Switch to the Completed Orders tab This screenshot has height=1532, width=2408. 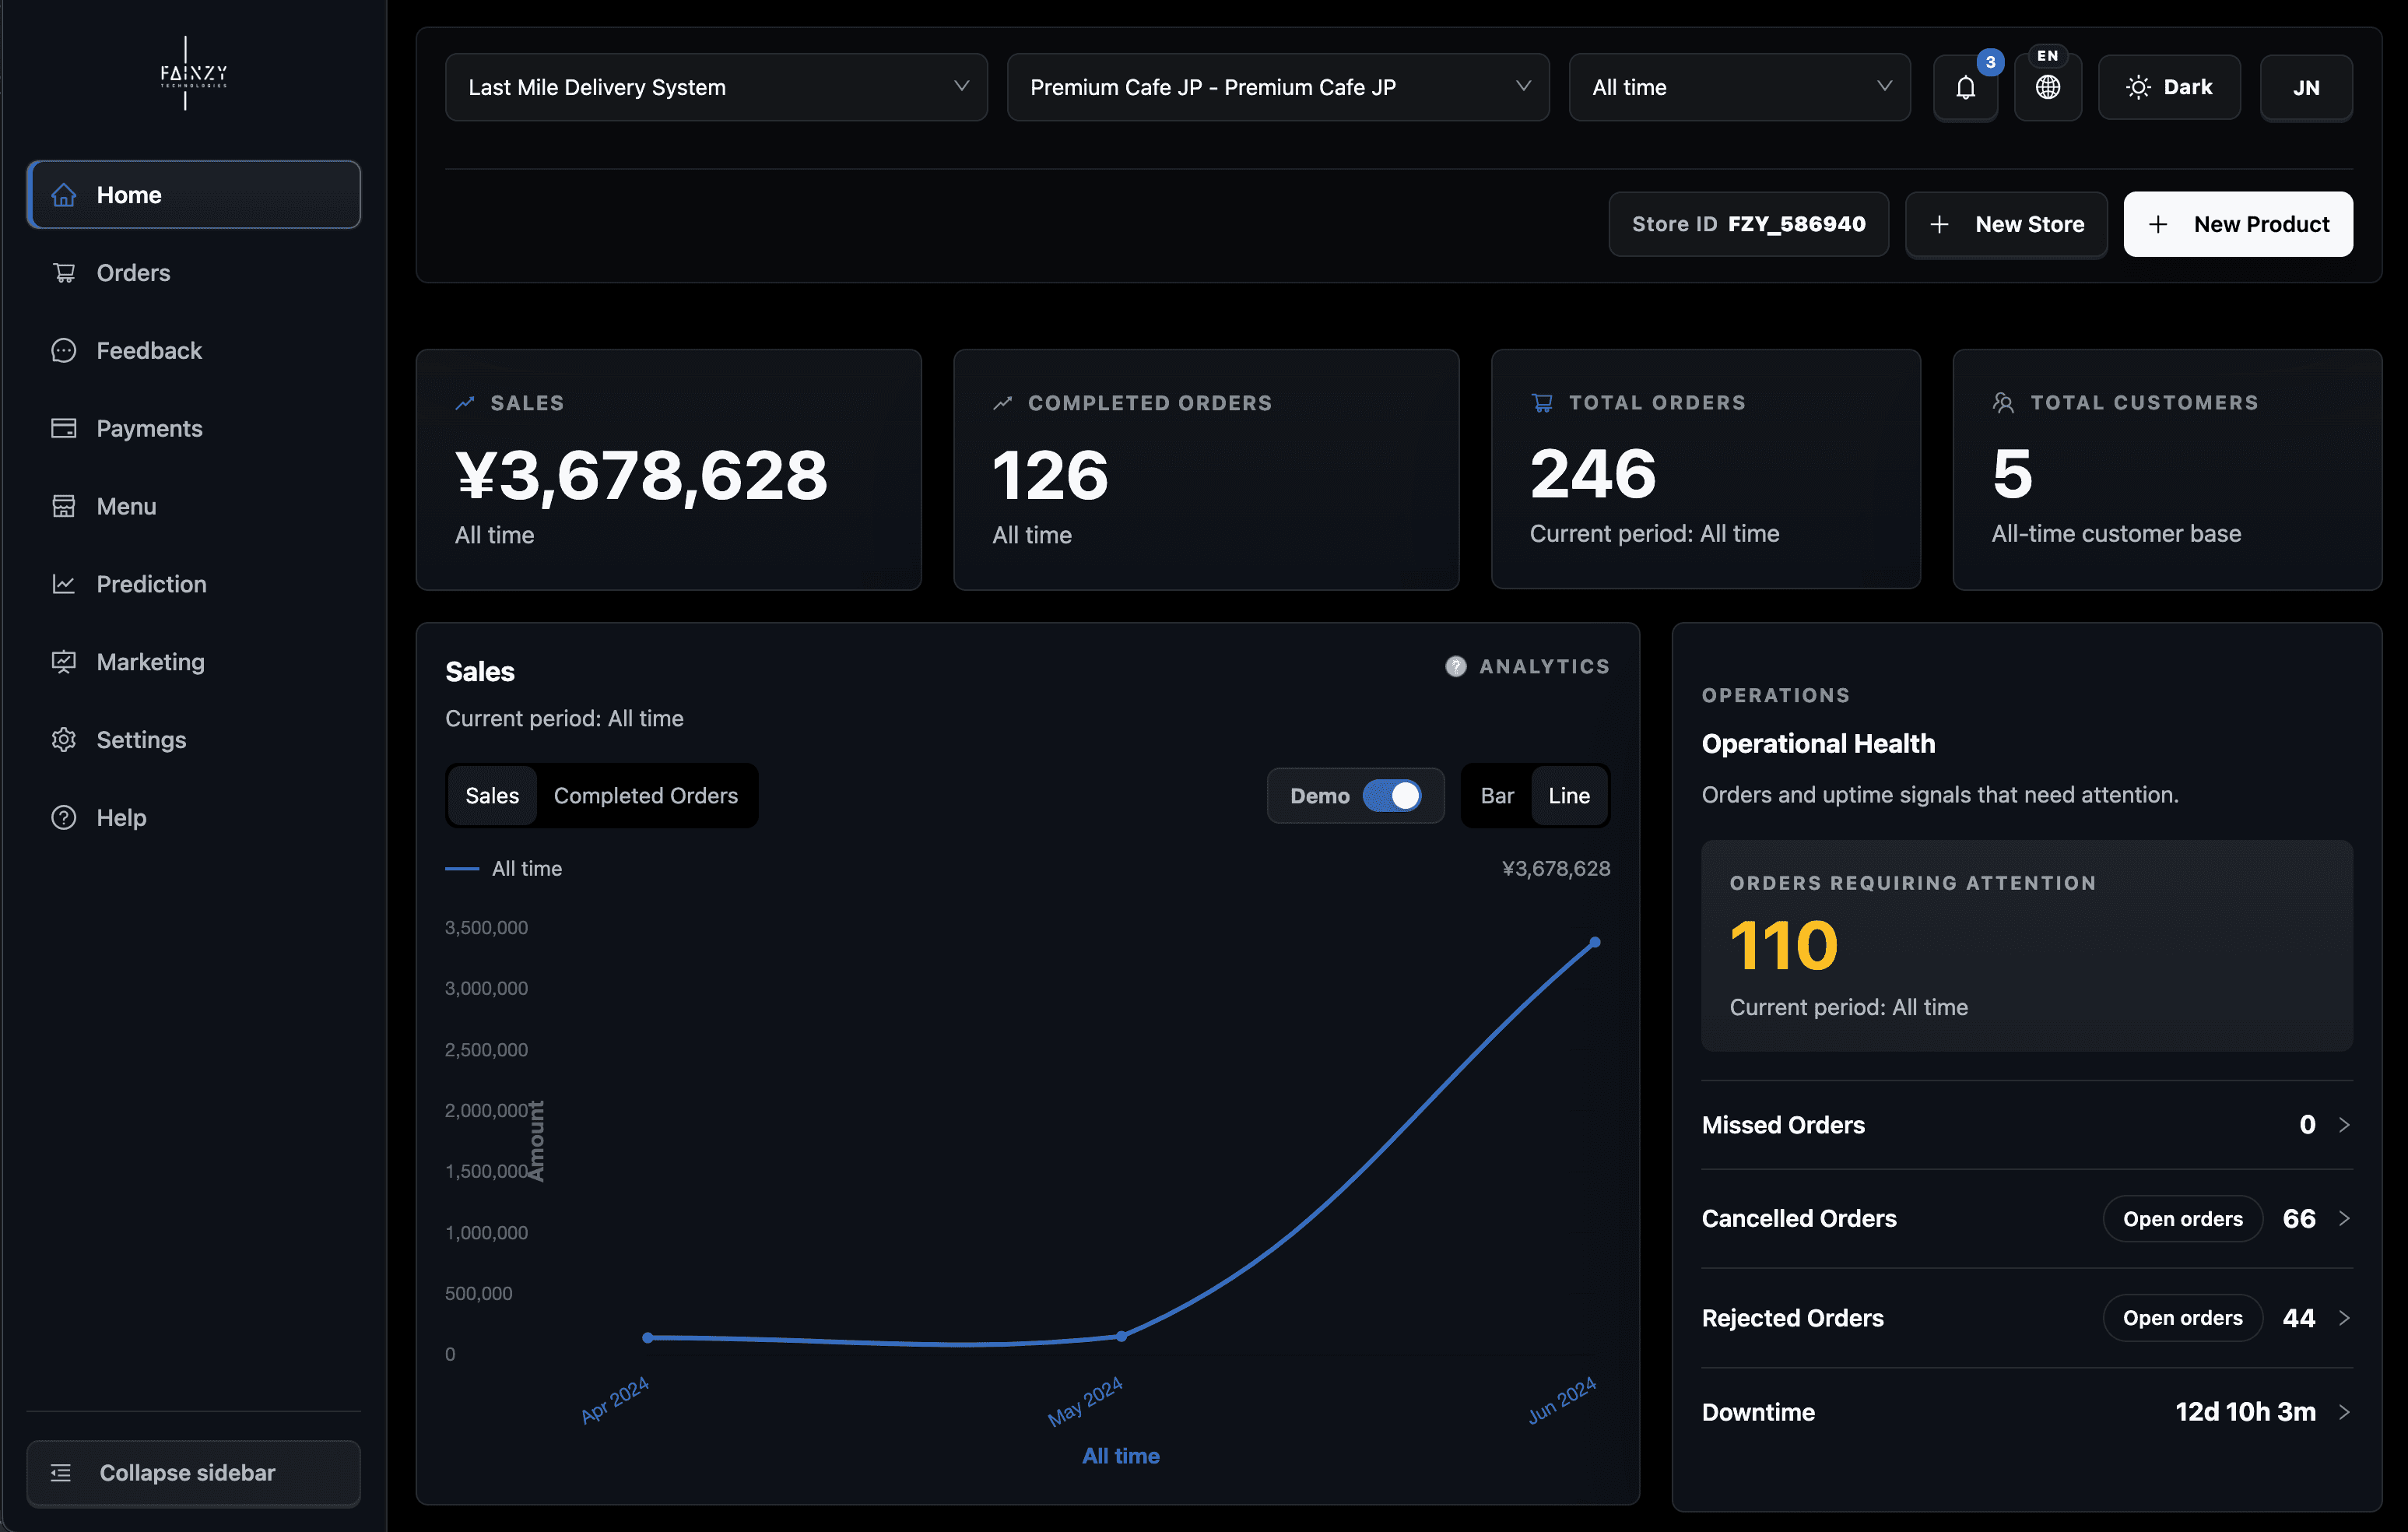pos(646,795)
